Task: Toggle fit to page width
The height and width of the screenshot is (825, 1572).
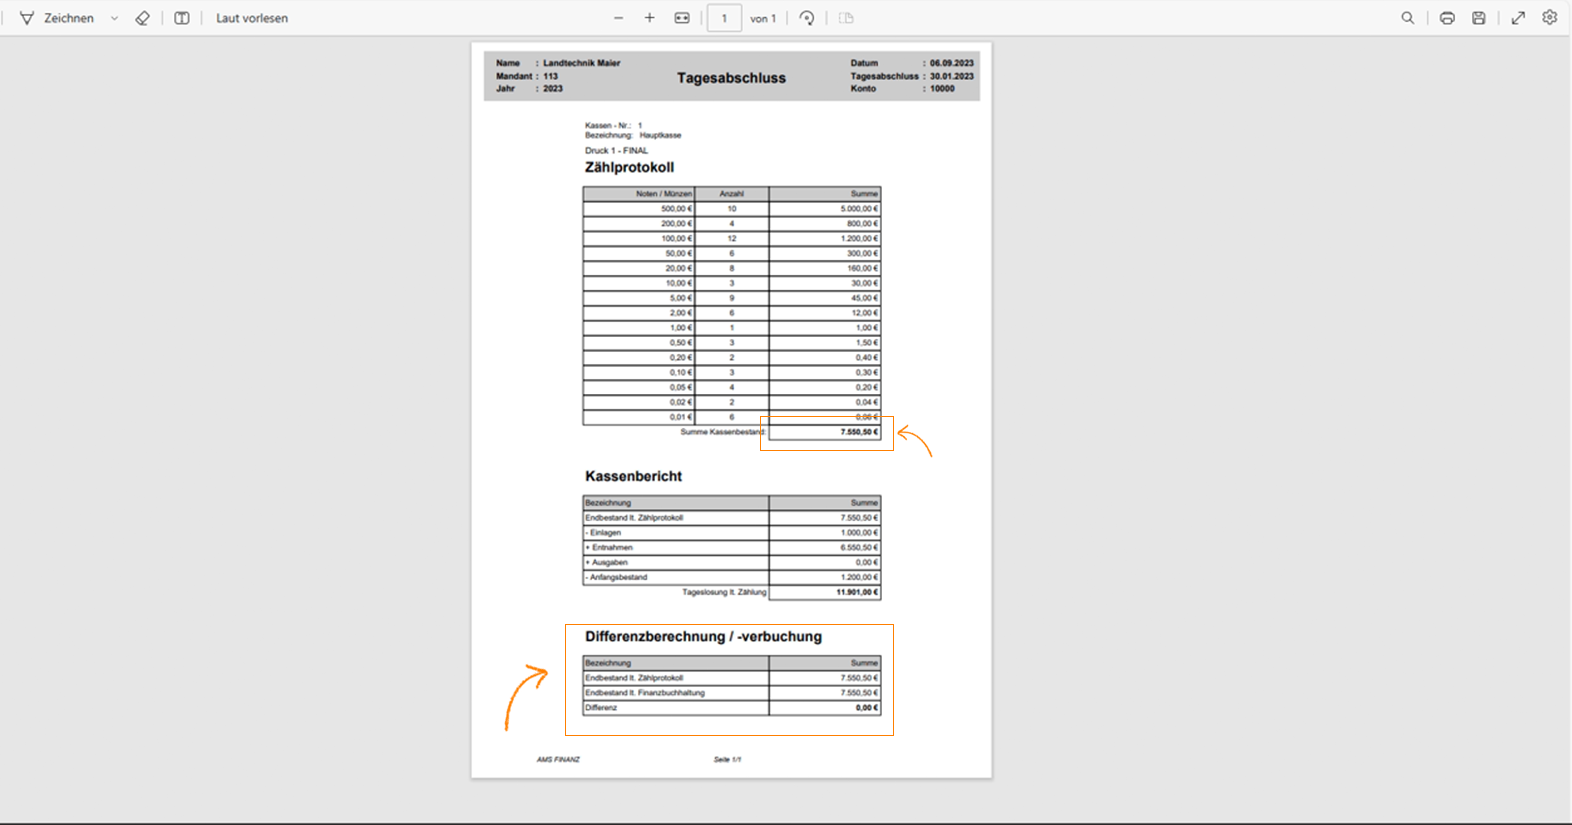Action: 682,18
